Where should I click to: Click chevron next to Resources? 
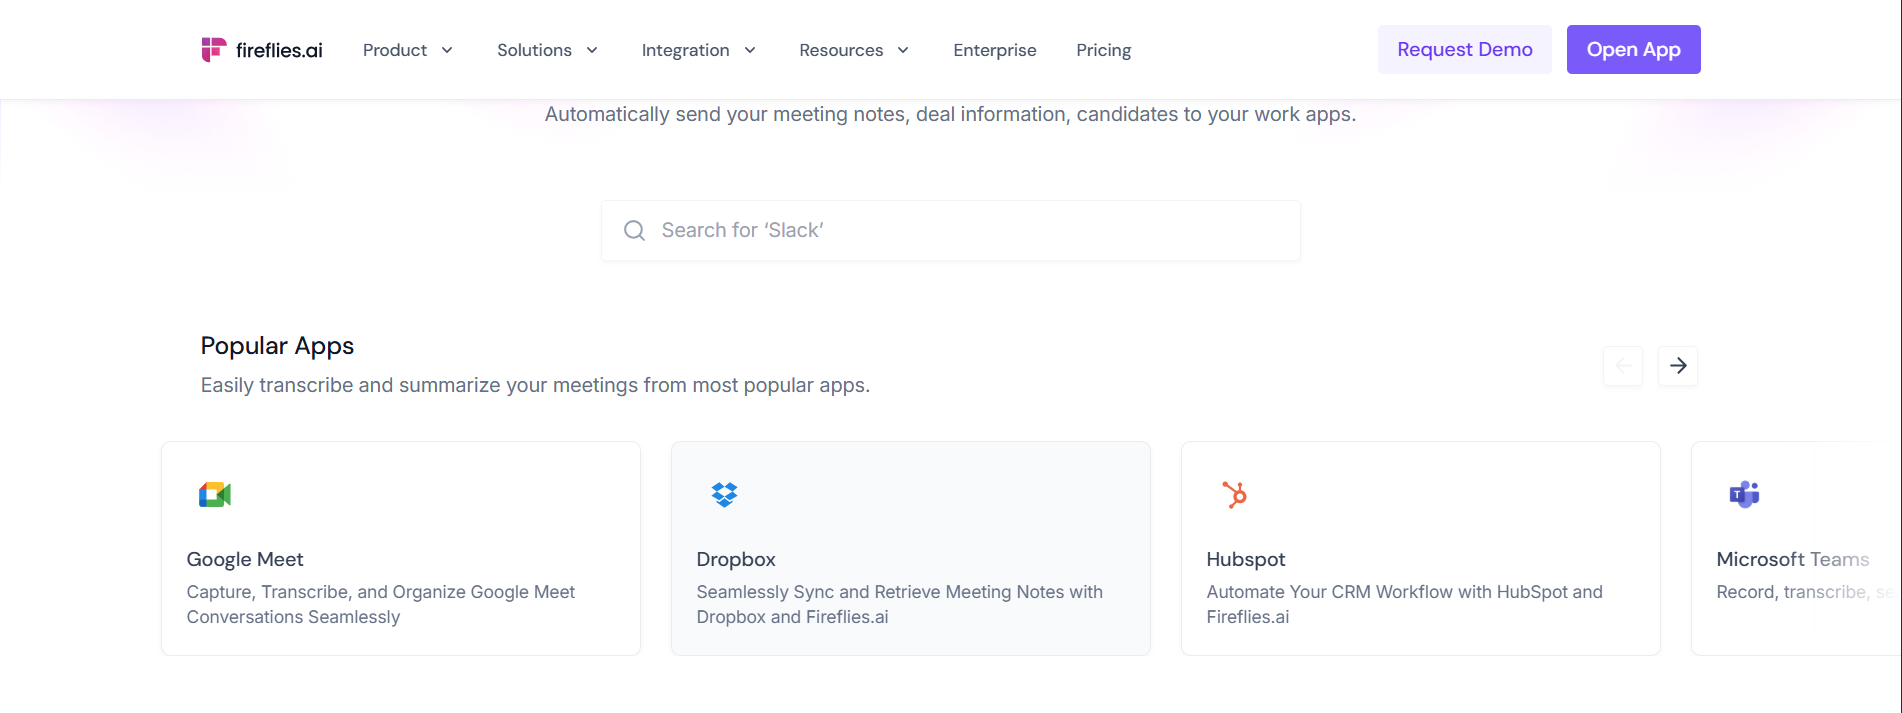(x=903, y=50)
